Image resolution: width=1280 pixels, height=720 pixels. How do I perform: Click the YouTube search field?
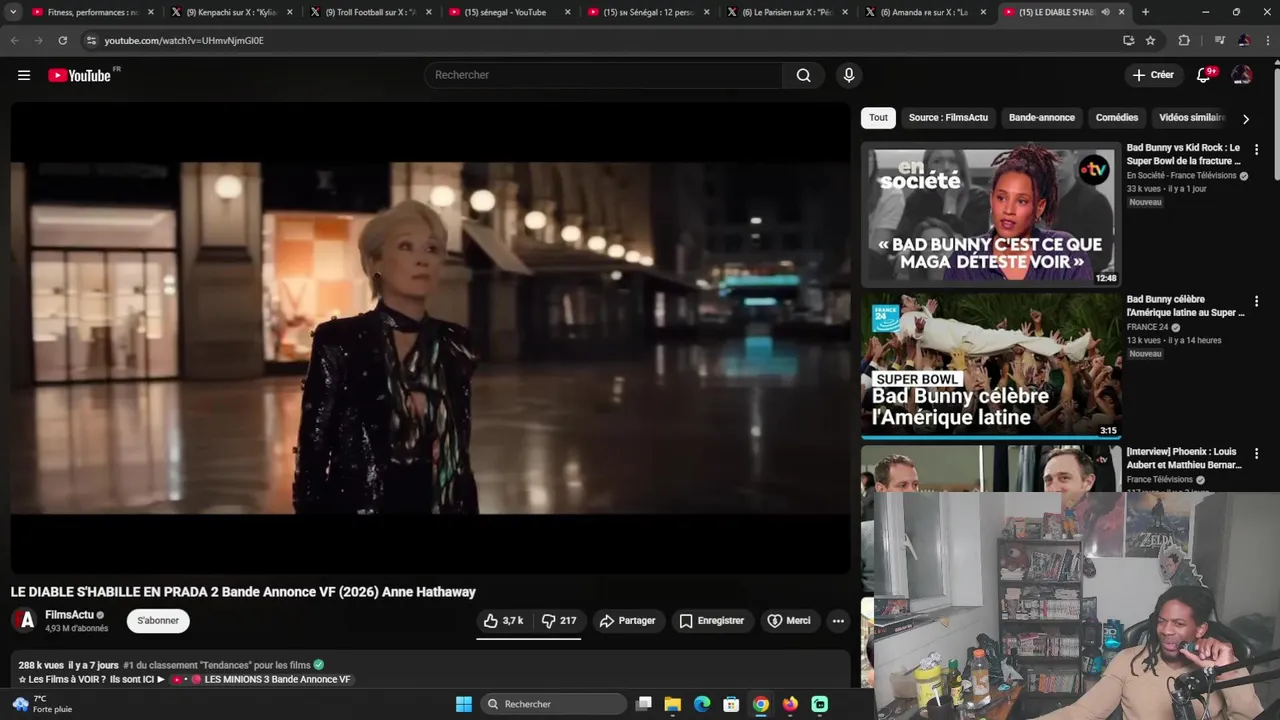point(605,75)
